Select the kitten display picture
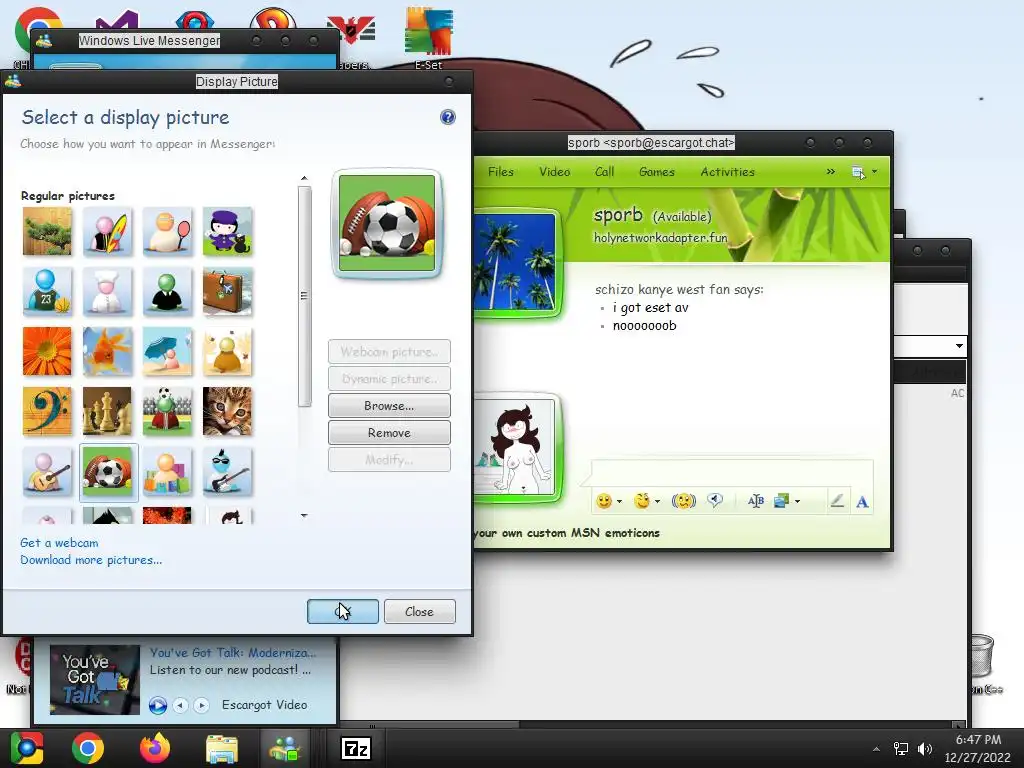1024x768 pixels. [x=227, y=411]
